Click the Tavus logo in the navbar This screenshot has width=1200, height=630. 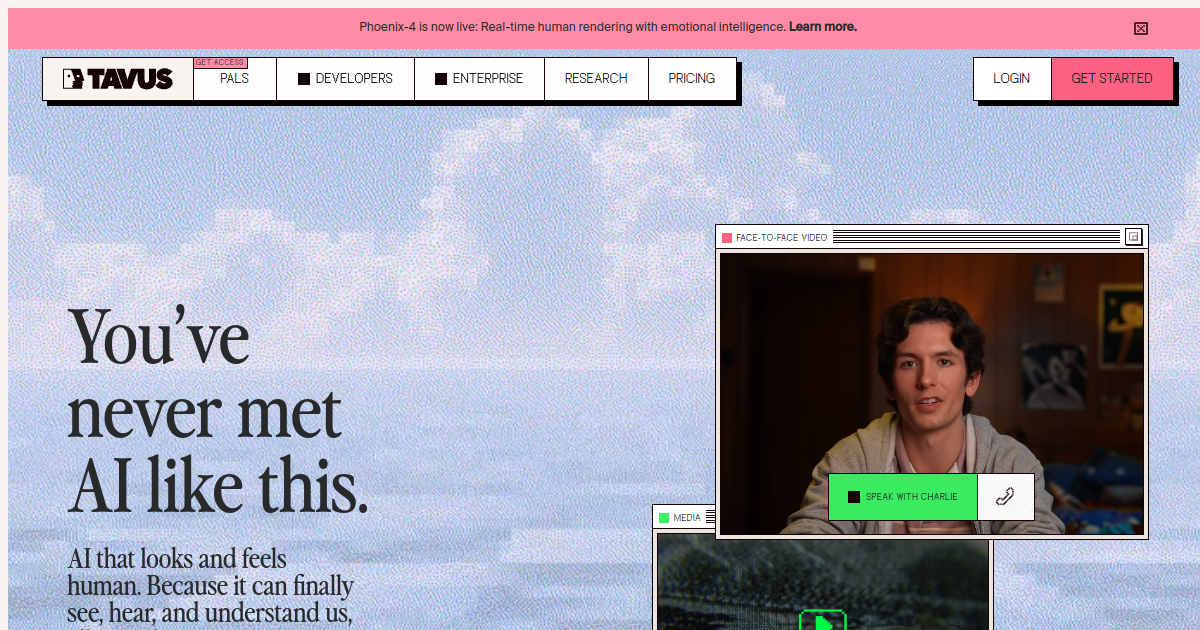[118, 79]
